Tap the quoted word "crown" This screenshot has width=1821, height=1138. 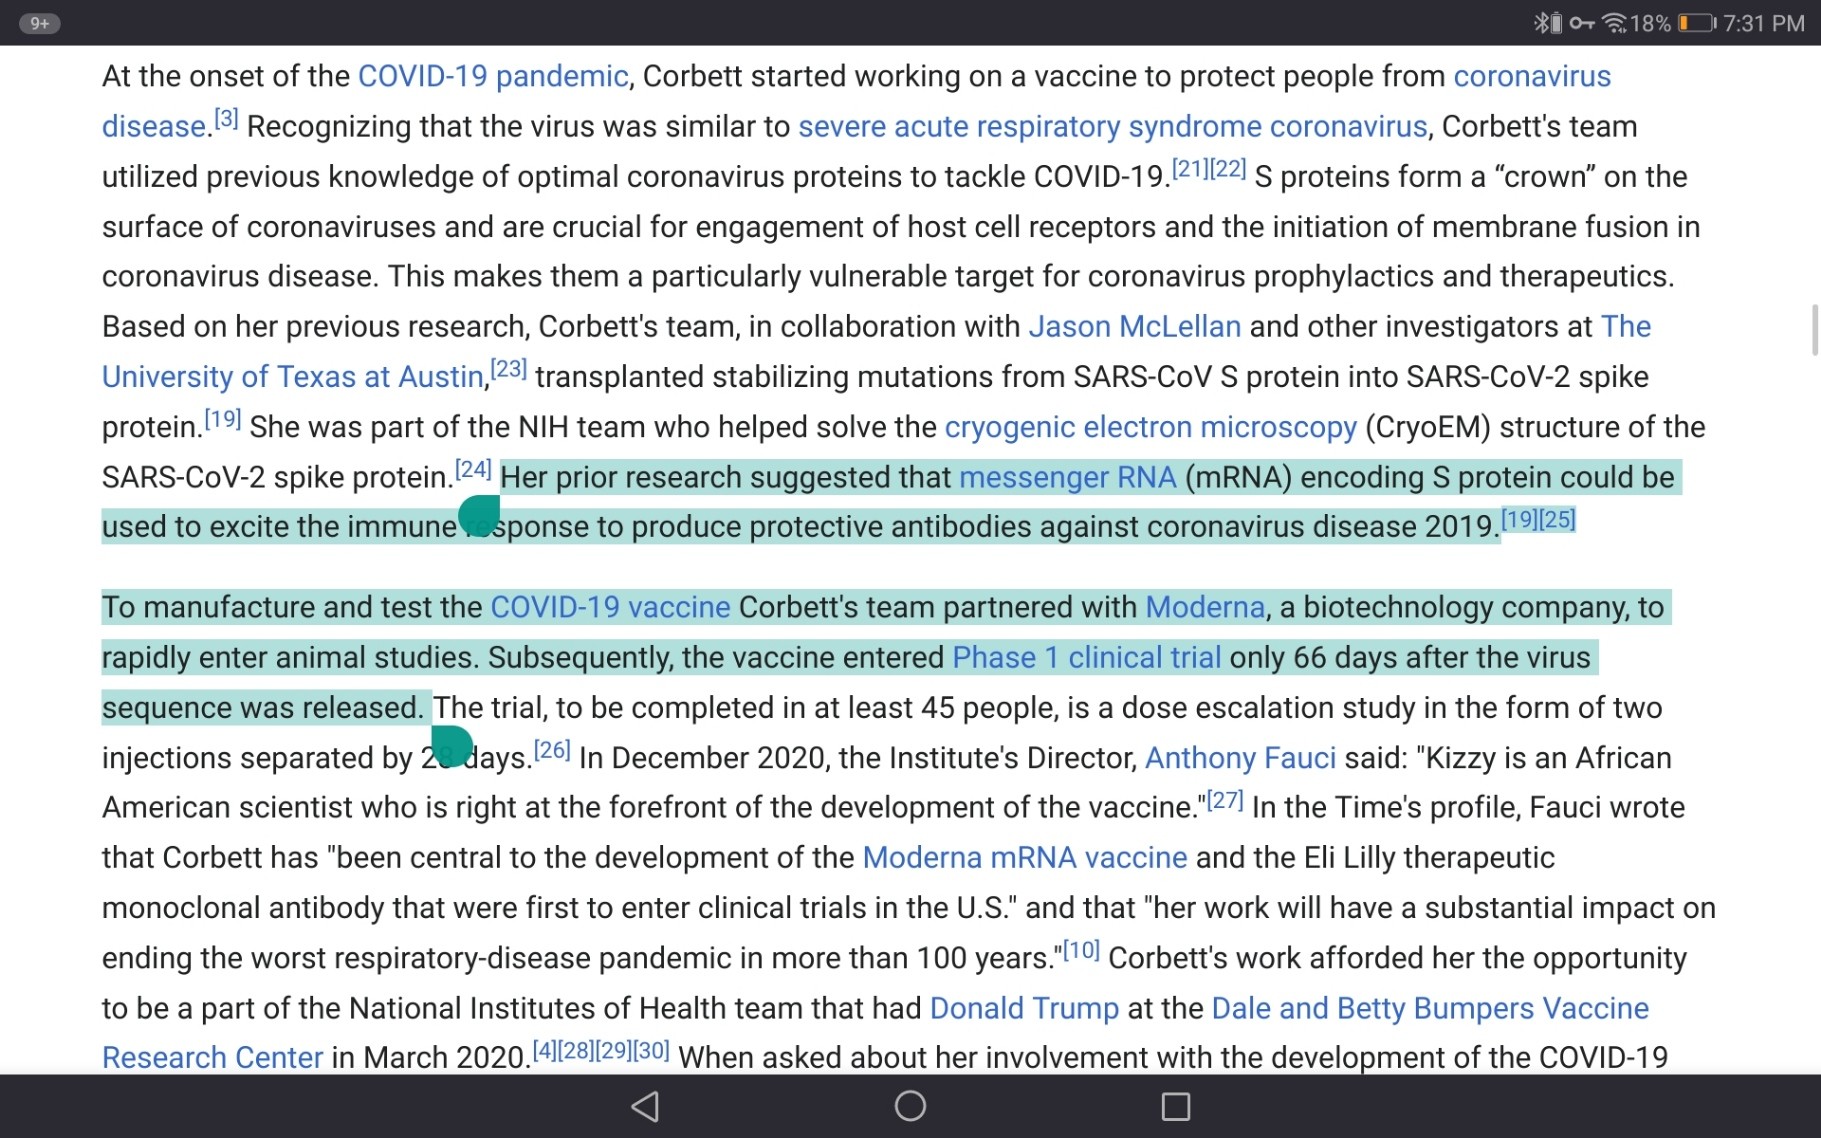pos(1546,176)
